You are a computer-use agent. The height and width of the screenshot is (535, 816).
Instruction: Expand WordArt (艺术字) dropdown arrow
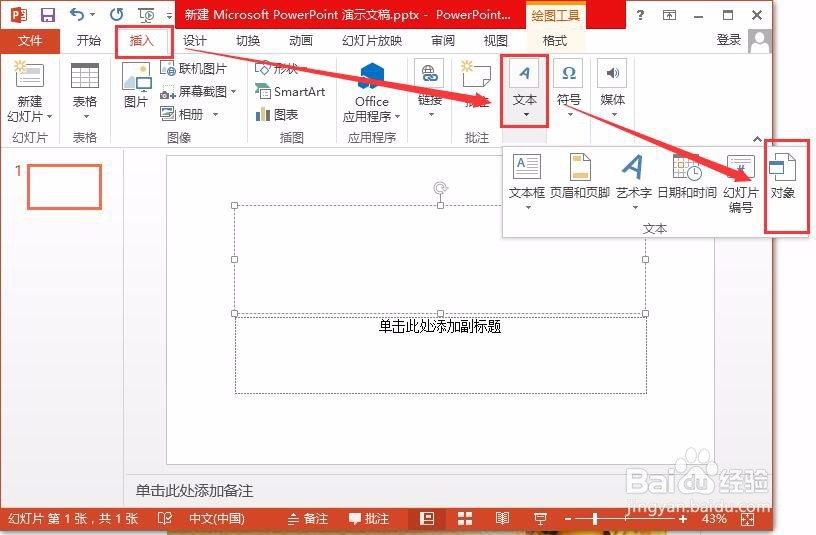(634, 207)
